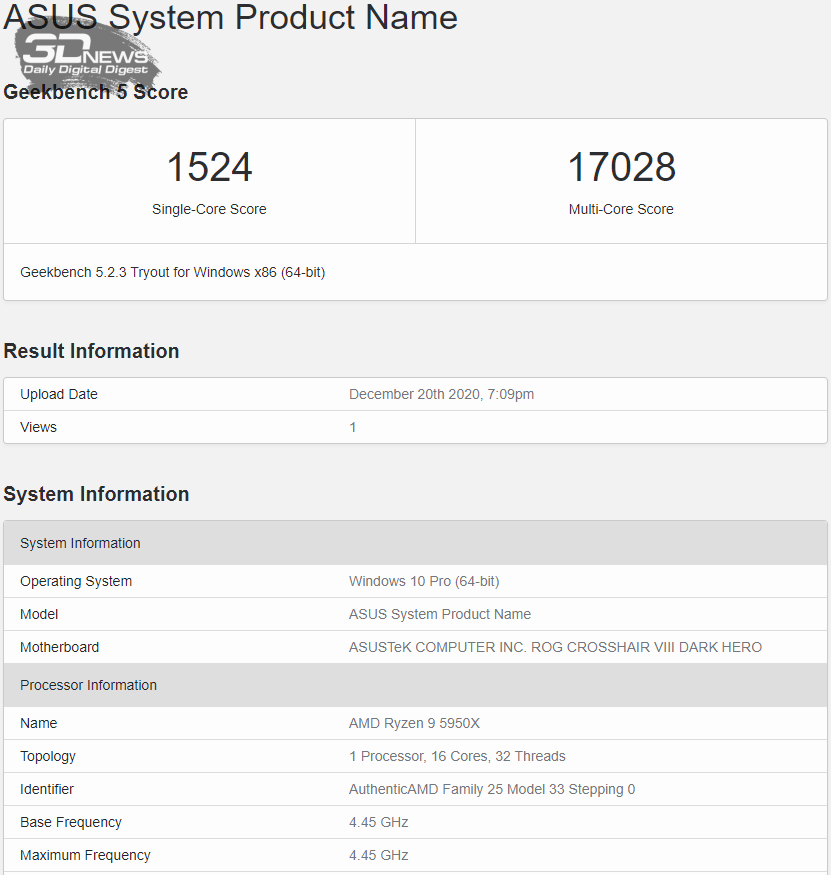Screen dimensions: 831x875
Task: Select the Base Frequency value 4.45 GHz
Action: coord(378,822)
